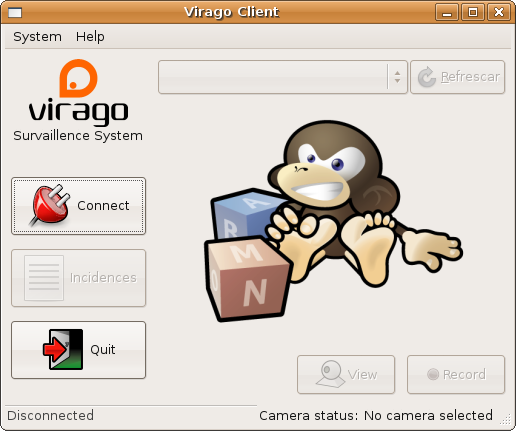This screenshot has height=431, width=516.
Task: Click the Connect button label
Action: pyautogui.click(x=103, y=206)
